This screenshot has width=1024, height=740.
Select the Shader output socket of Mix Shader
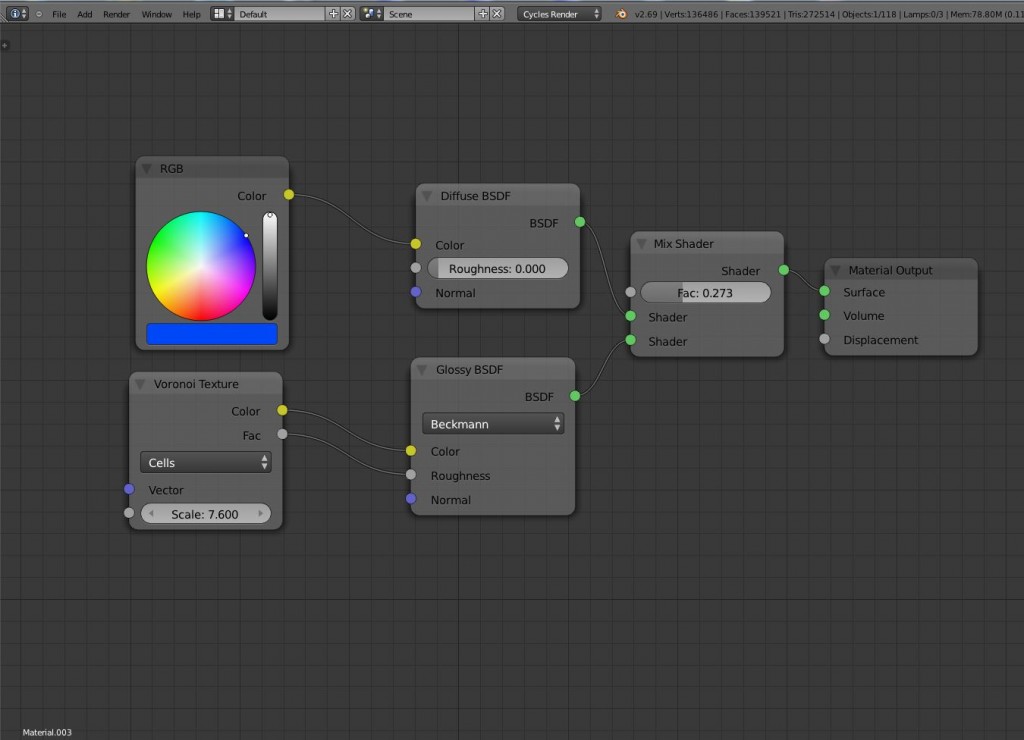(x=784, y=270)
